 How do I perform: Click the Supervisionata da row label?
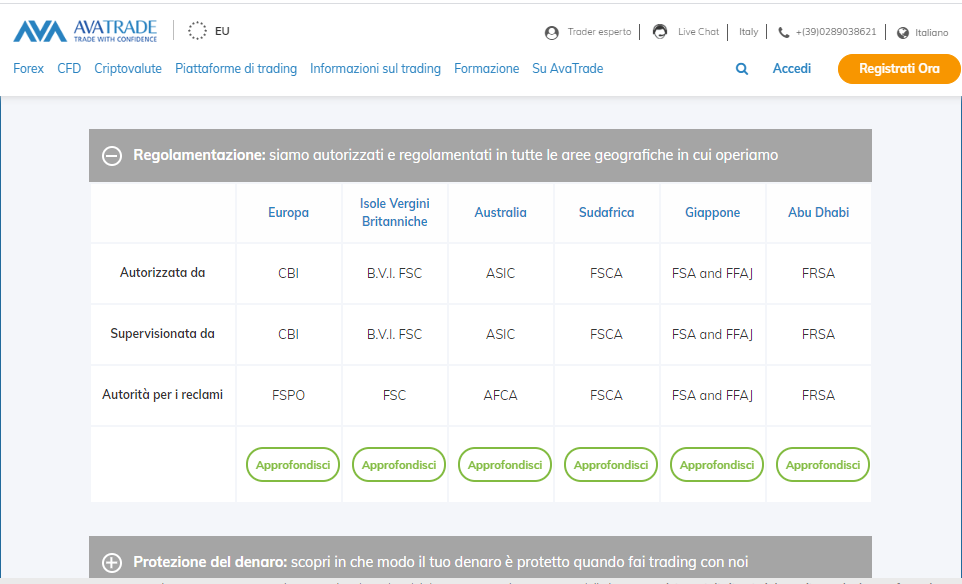[x=162, y=334]
